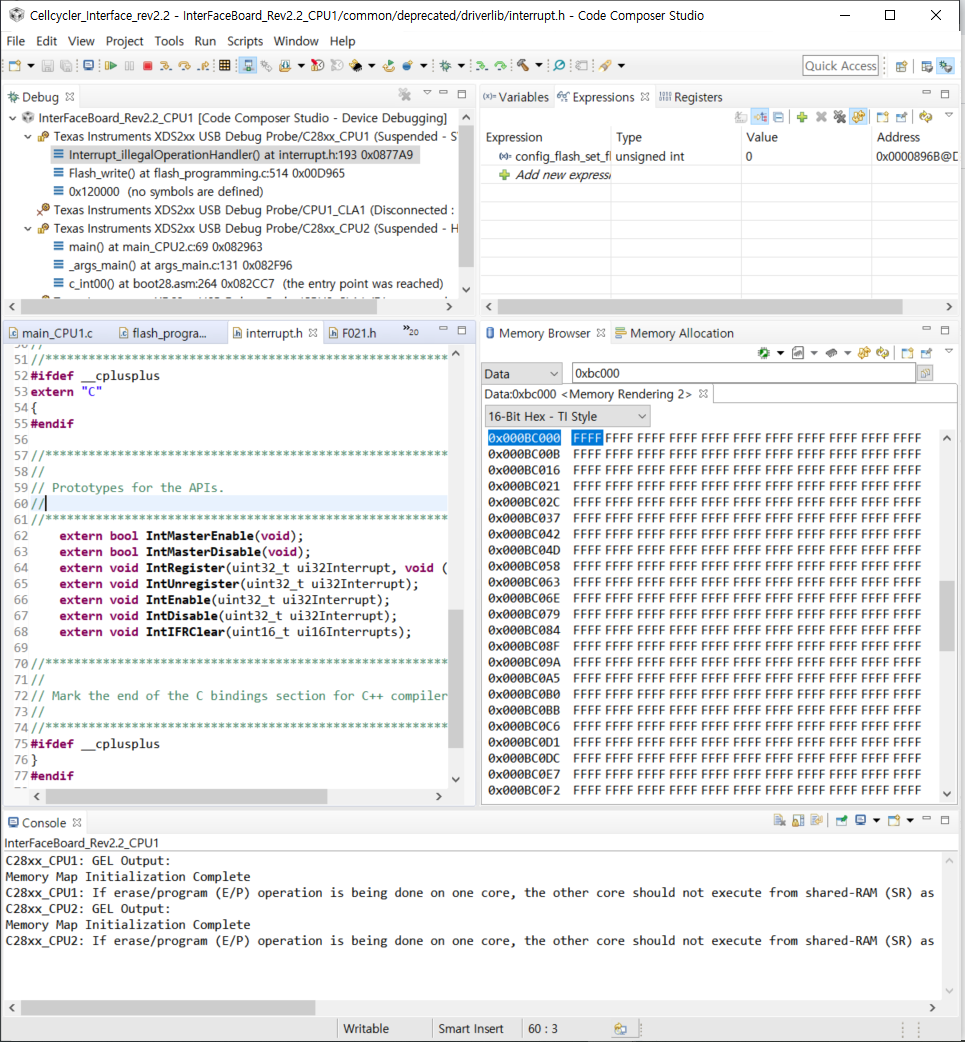965x1042 pixels.
Task: Open dropdown arrow next to New file icon
Action: pyautogui.click(x=31, y=66)
